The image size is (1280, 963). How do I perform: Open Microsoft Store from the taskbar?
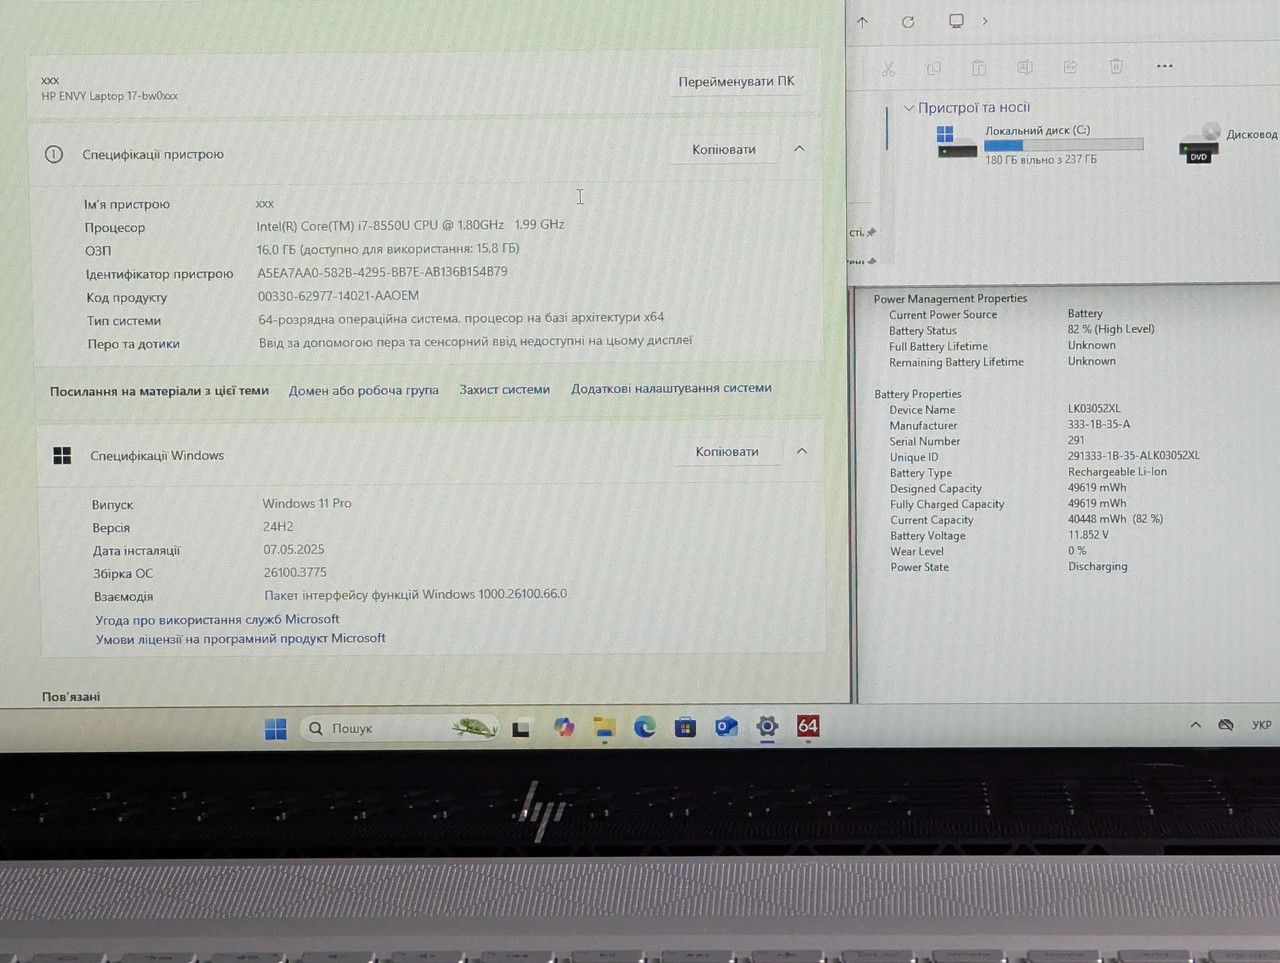point(685,727)
